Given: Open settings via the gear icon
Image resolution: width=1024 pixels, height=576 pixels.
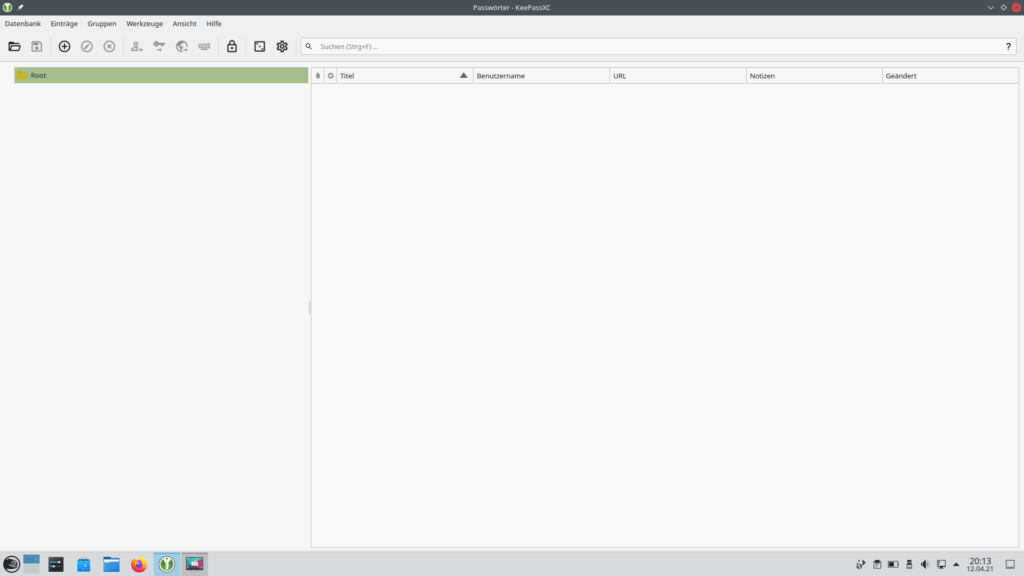Looking at the screenshot, I should click(x=282, y=46).
